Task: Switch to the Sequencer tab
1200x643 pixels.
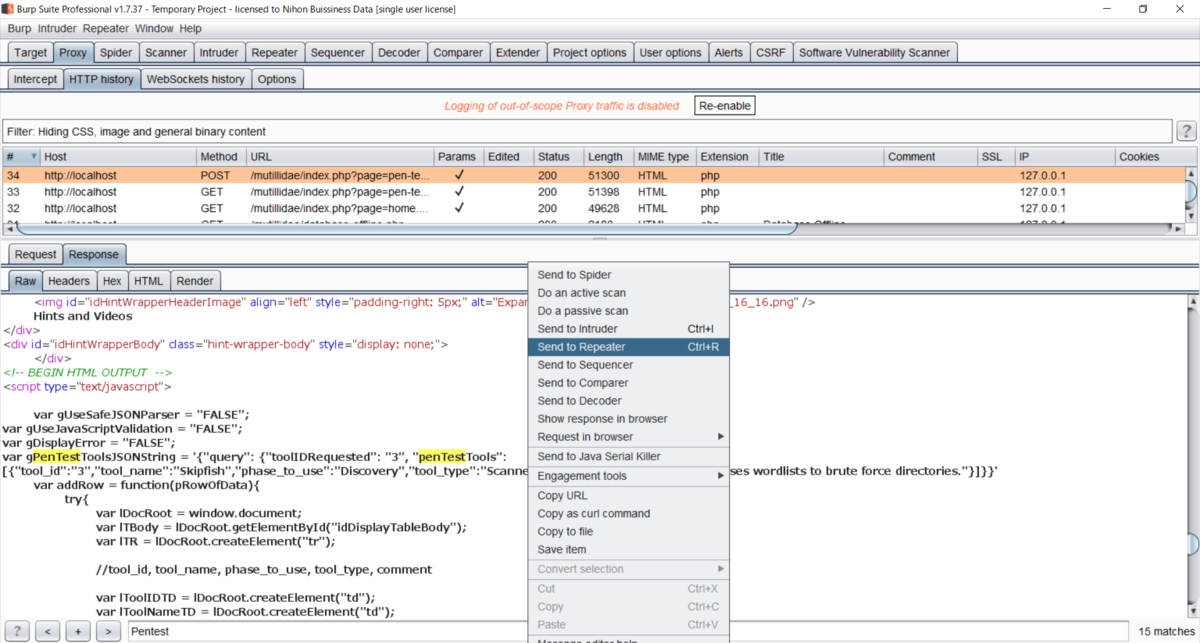Action: click(338, 53)
